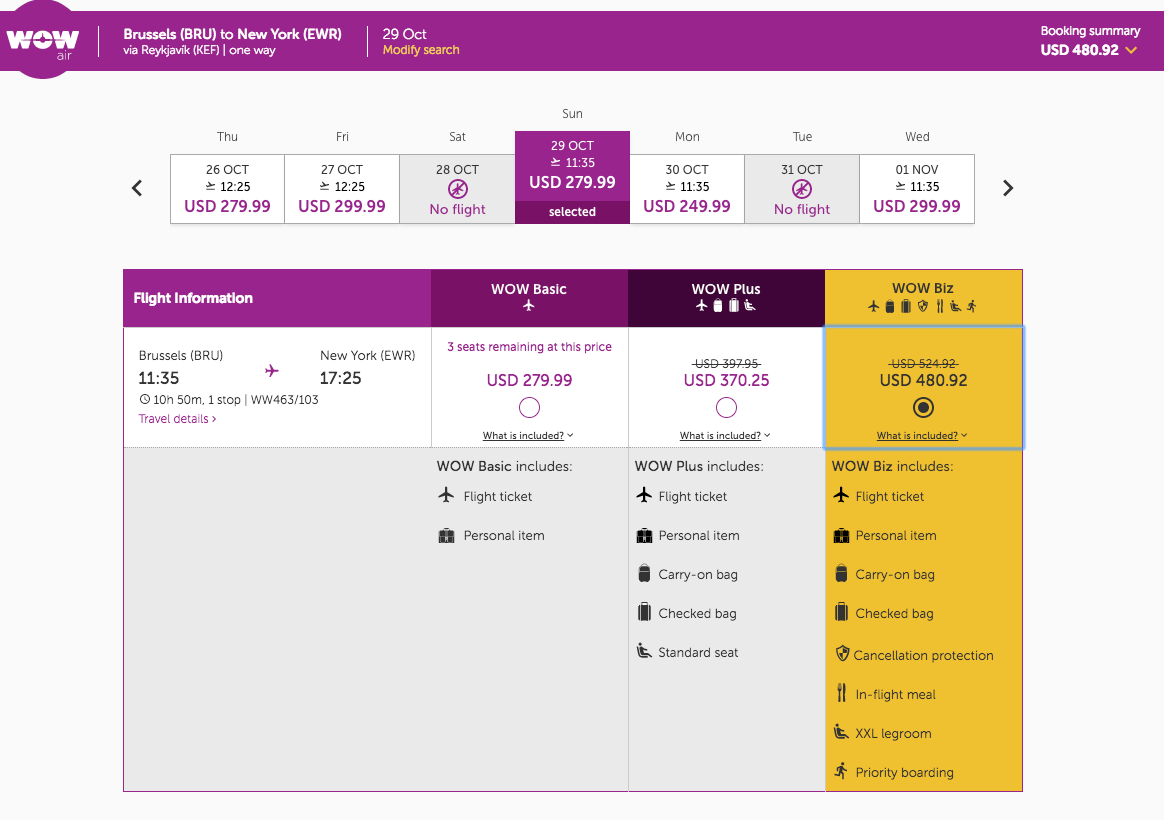Image resolution: width=1164 pixels, height=820 pixels.
Task: Select the WOW Plus fare radio button
Action: (x=726, y=407)
